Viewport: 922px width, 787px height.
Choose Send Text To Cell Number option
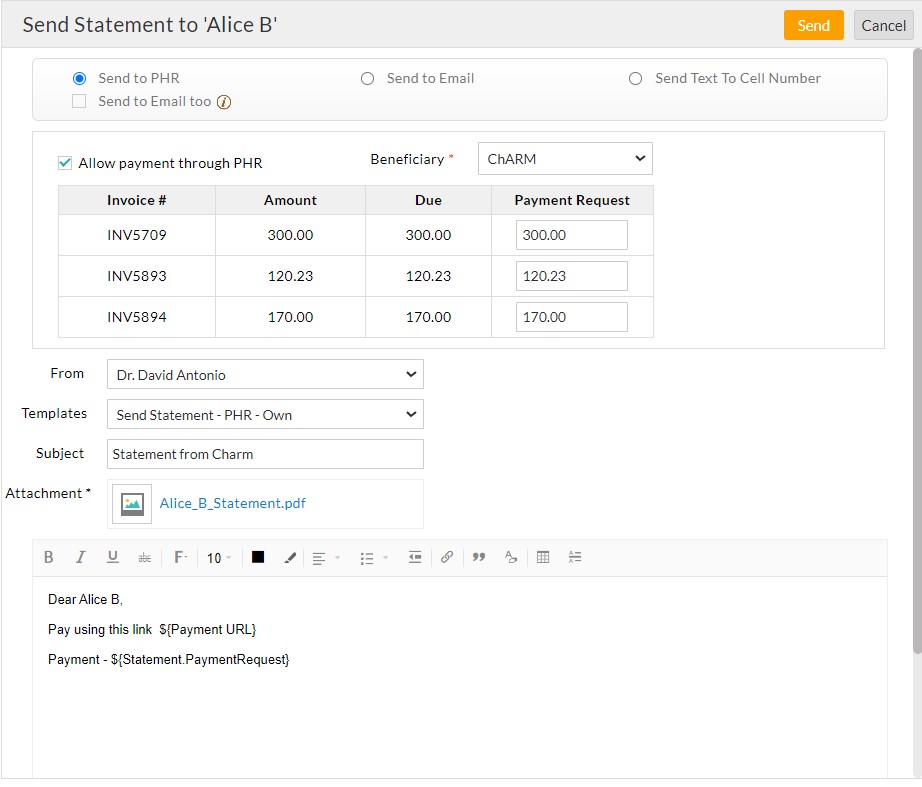point(635,78)
